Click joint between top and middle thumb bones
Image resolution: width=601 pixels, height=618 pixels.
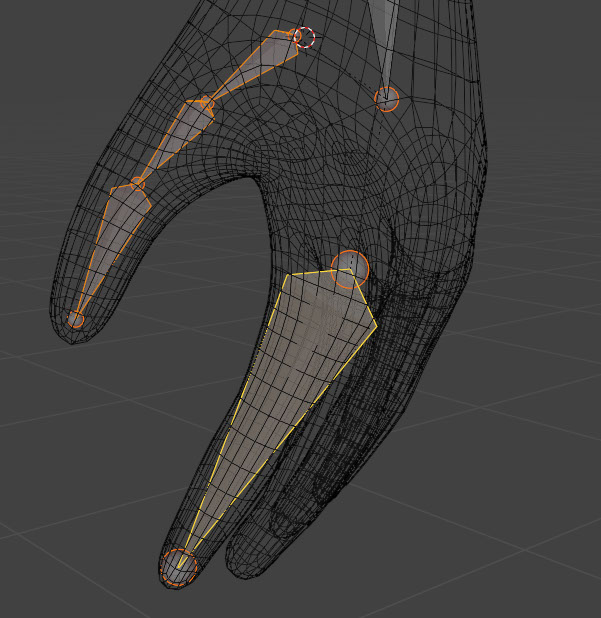tap(205, 102)
